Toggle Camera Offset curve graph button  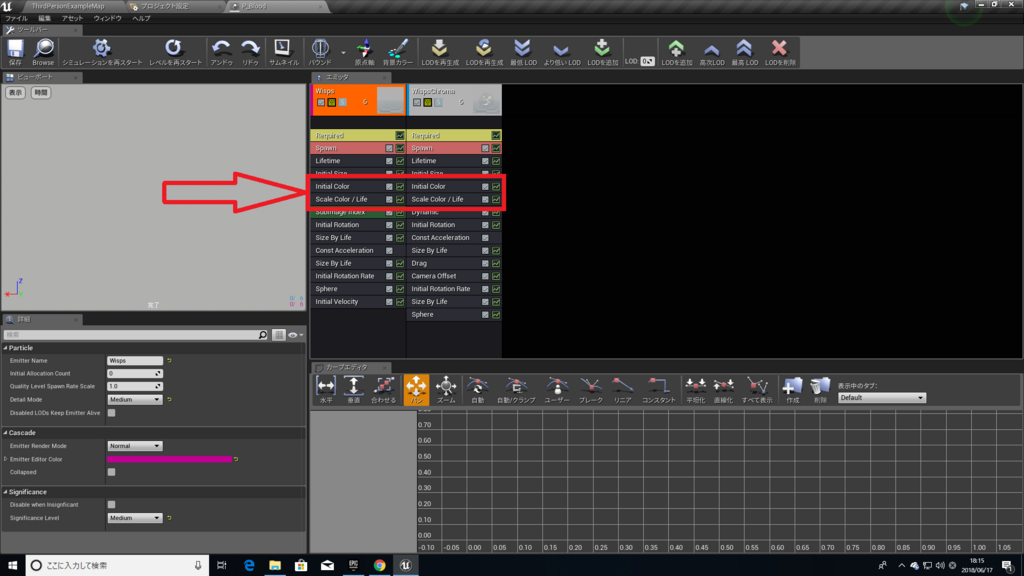coord(496,276)
